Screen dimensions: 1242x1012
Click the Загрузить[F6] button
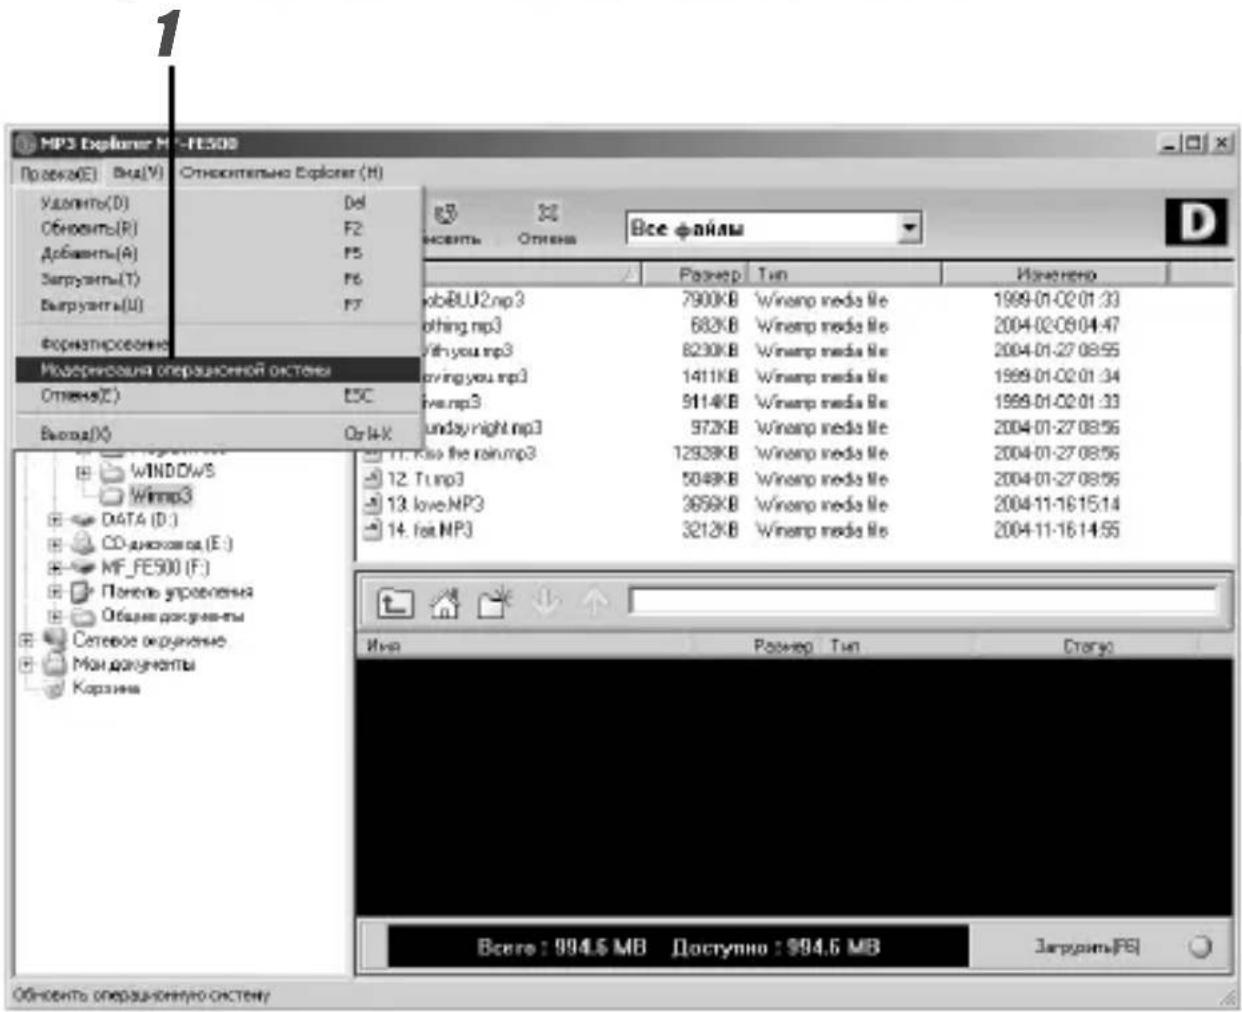[x=1086, y=946]
